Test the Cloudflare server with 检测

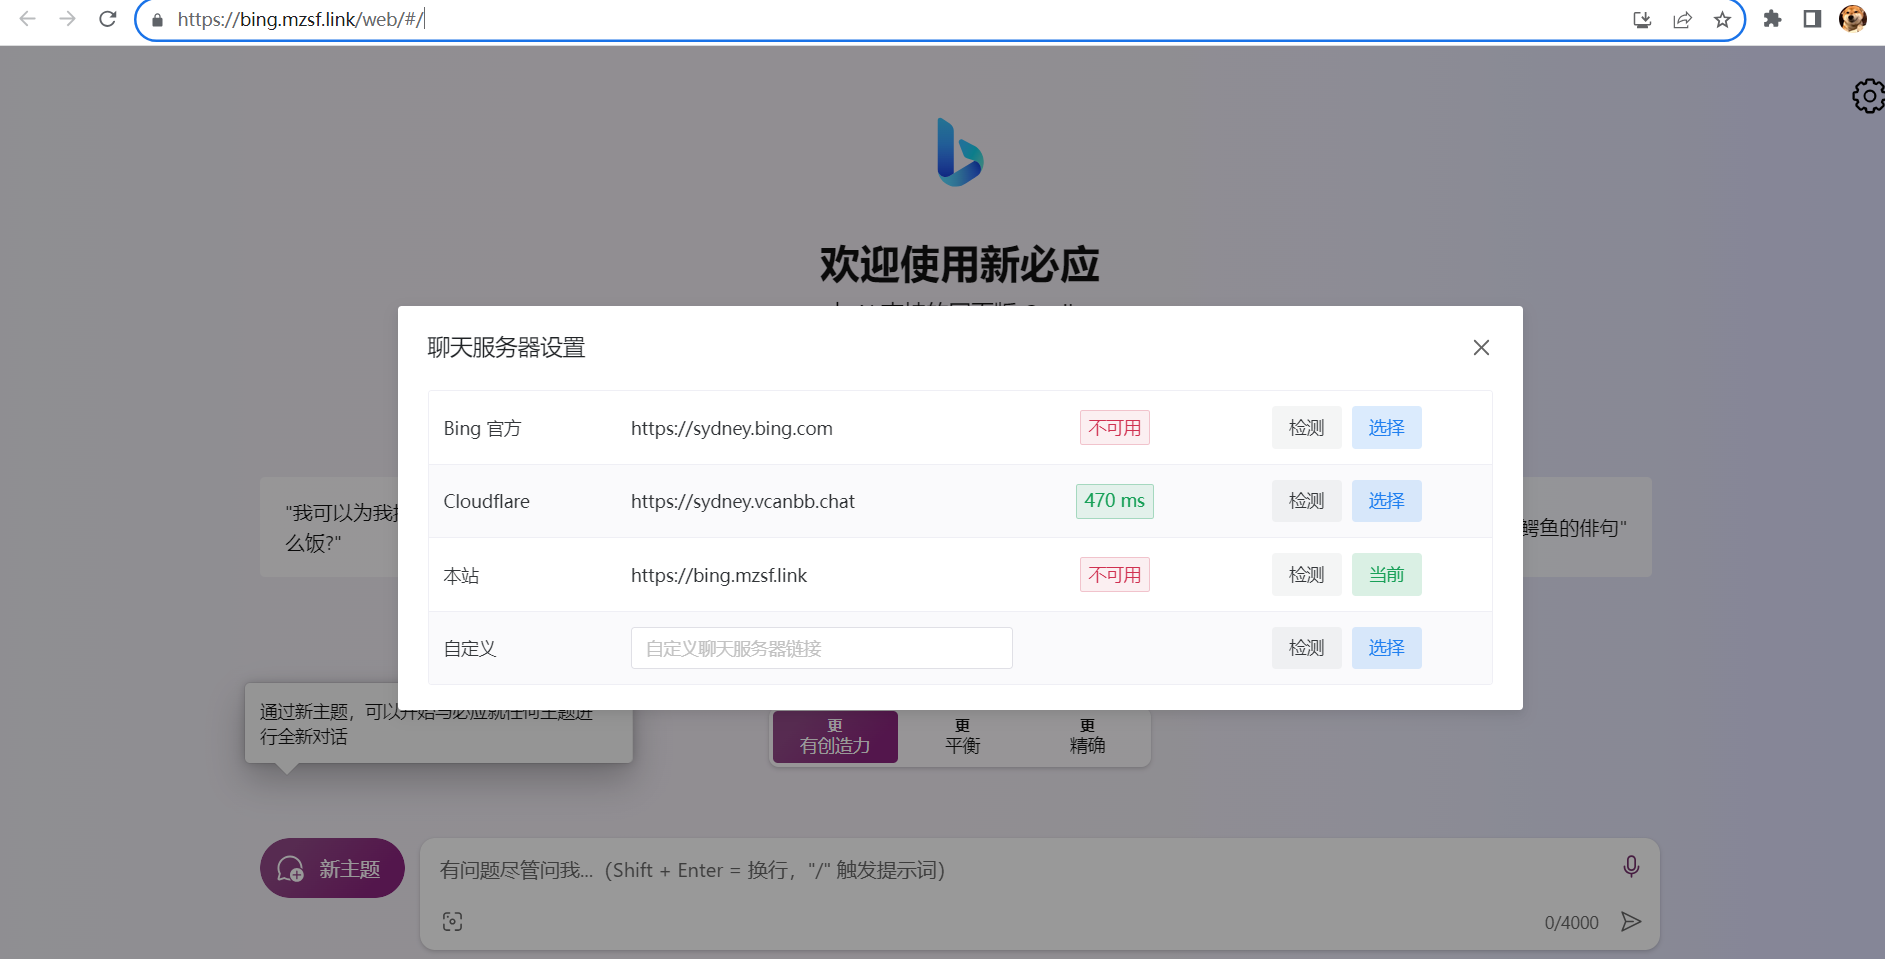(1306, 501)
